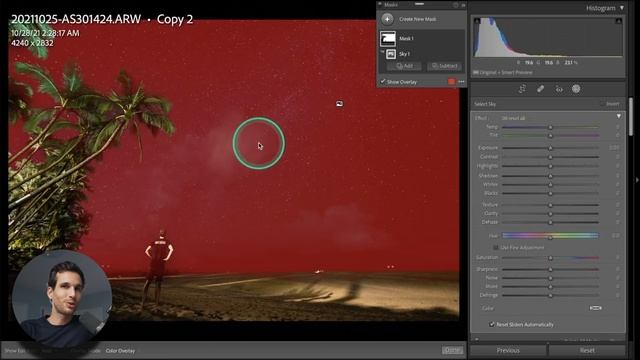This screenshot has height=360, width=640.
Task: Adjust the Blacks slider handle
Action: pyautogui.click(x=550, y=193)
